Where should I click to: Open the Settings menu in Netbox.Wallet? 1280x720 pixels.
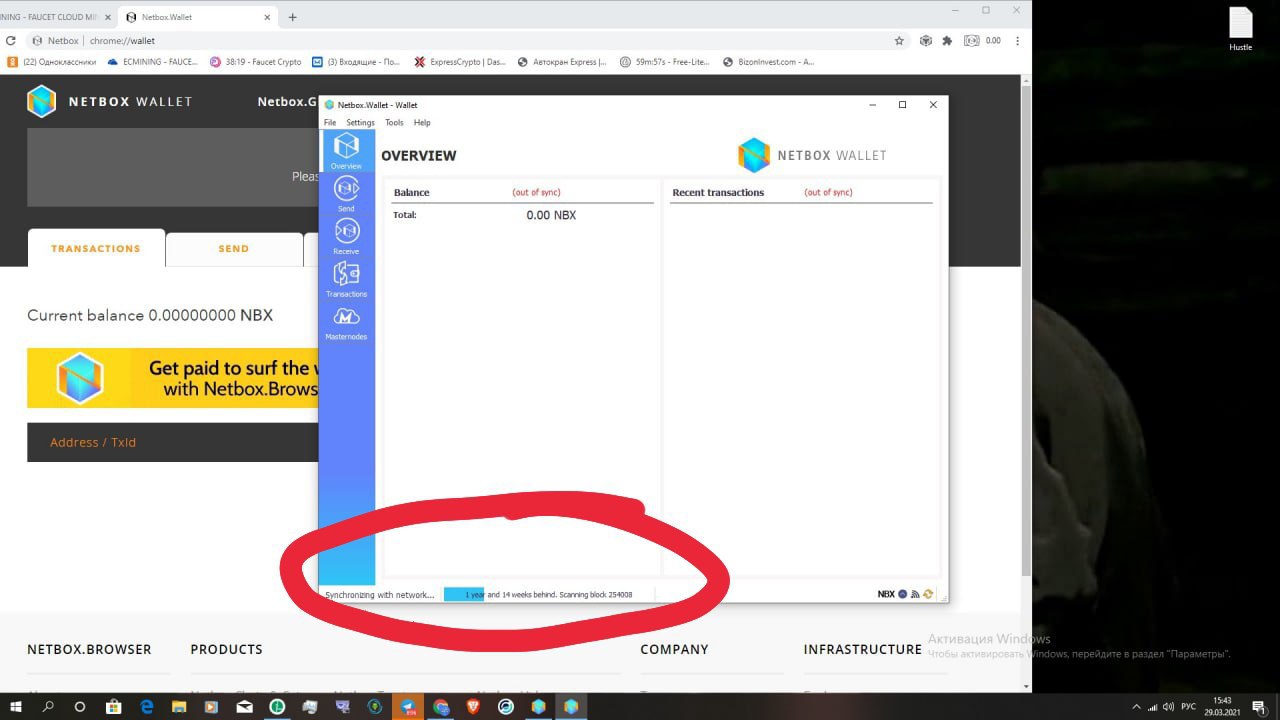coord(360,122)
